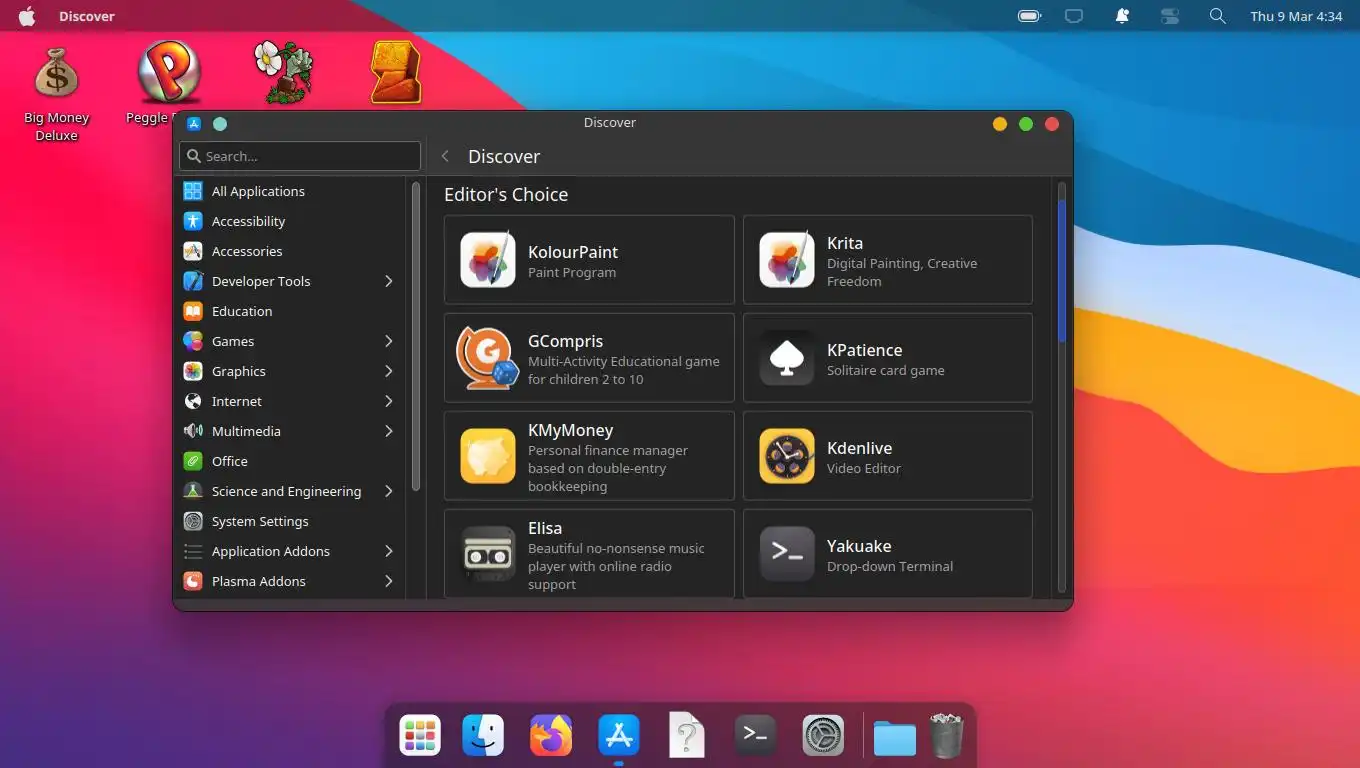This screenshot has height=768, width=1360.
Task: Open notifications bell in top bar
Action: (x=1122, y=16)
